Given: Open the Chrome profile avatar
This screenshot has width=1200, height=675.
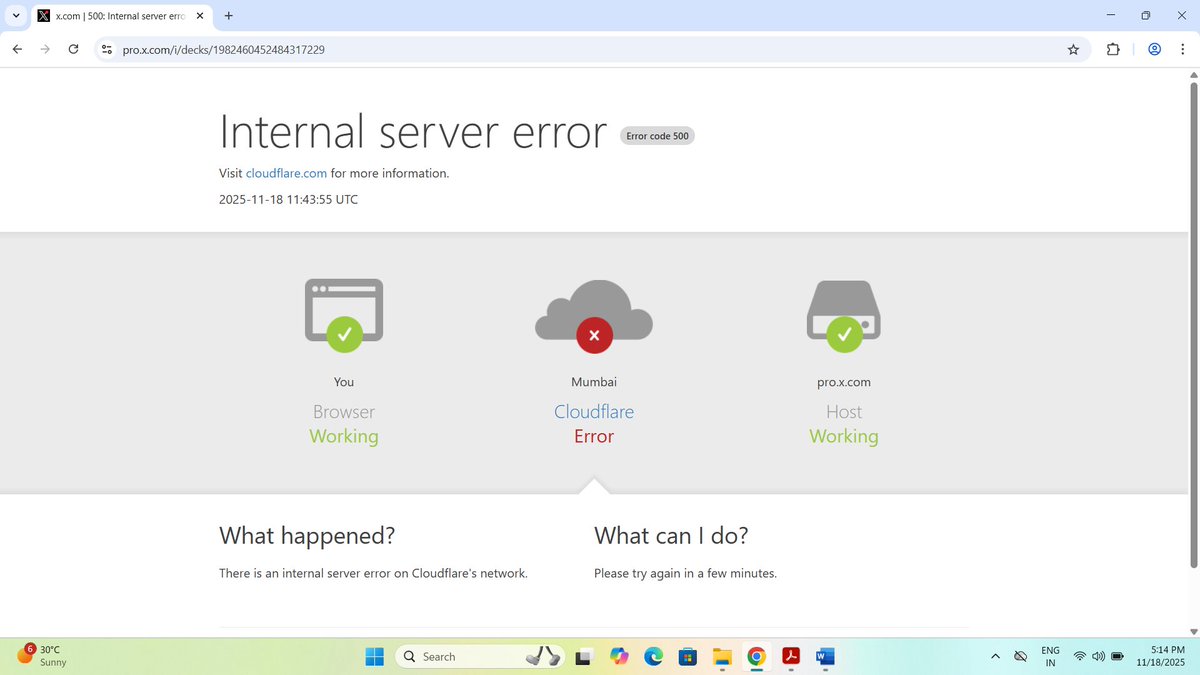Looking at the screenshot, I should (1155, 49).
